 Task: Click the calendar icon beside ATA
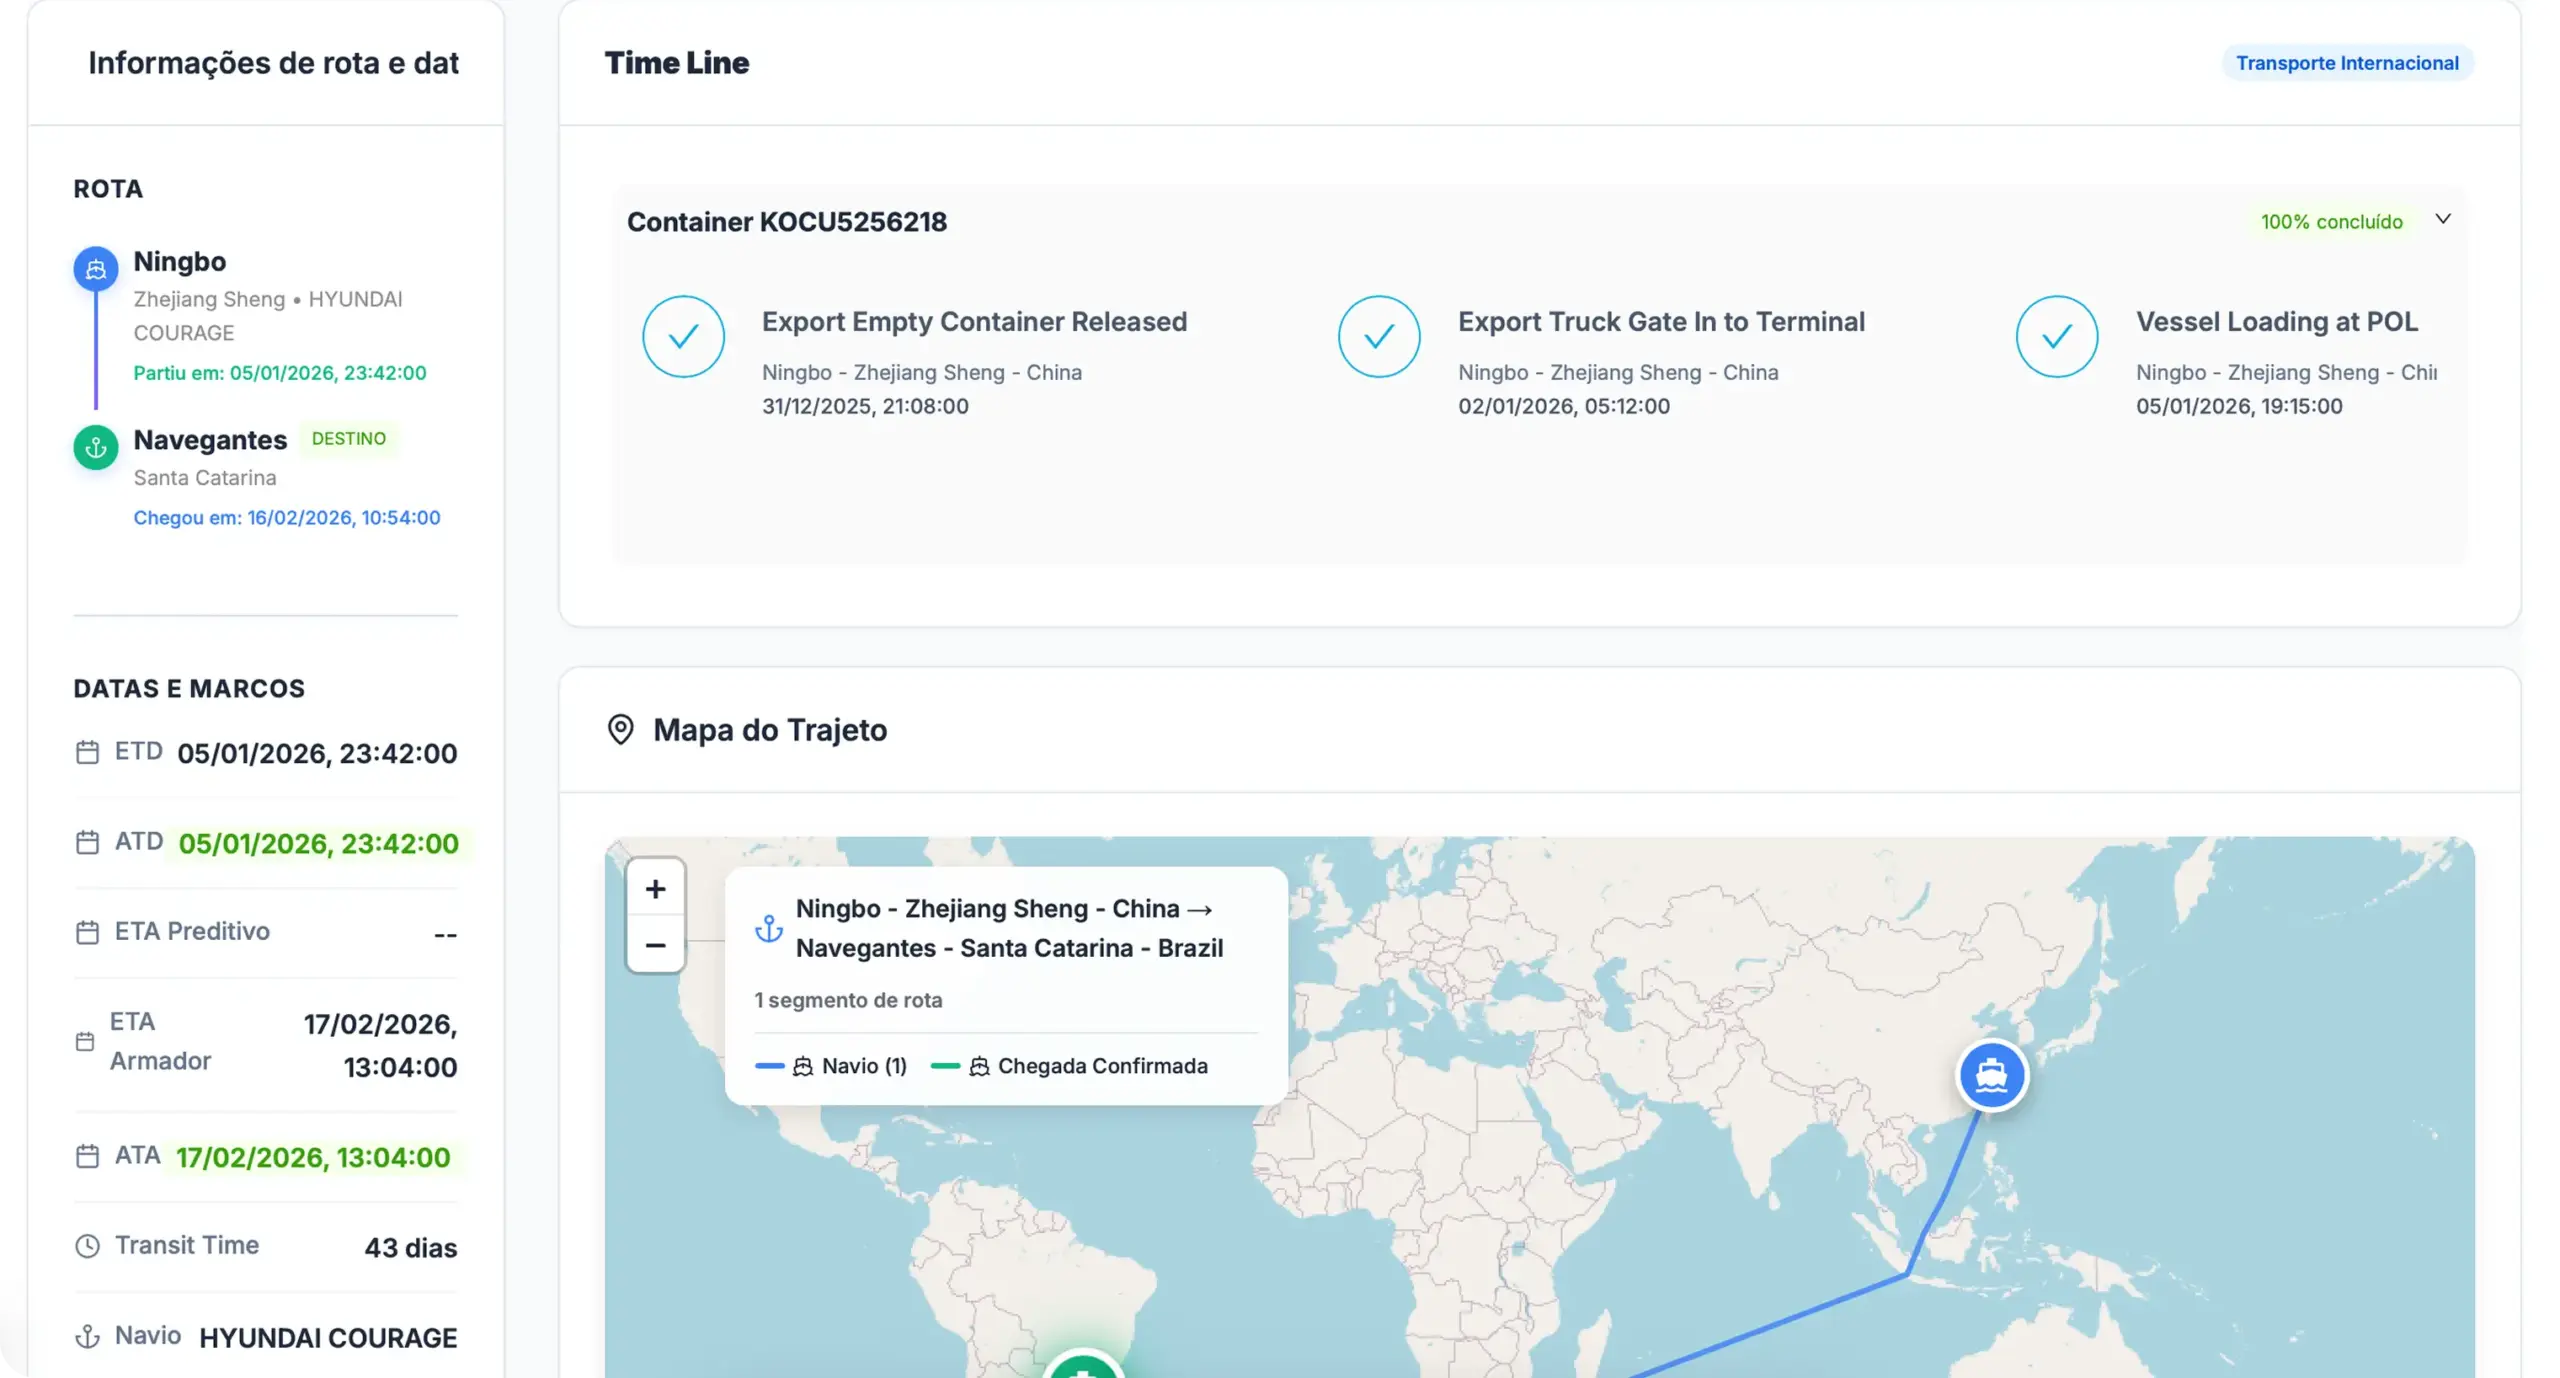(x=89, y=1155)
